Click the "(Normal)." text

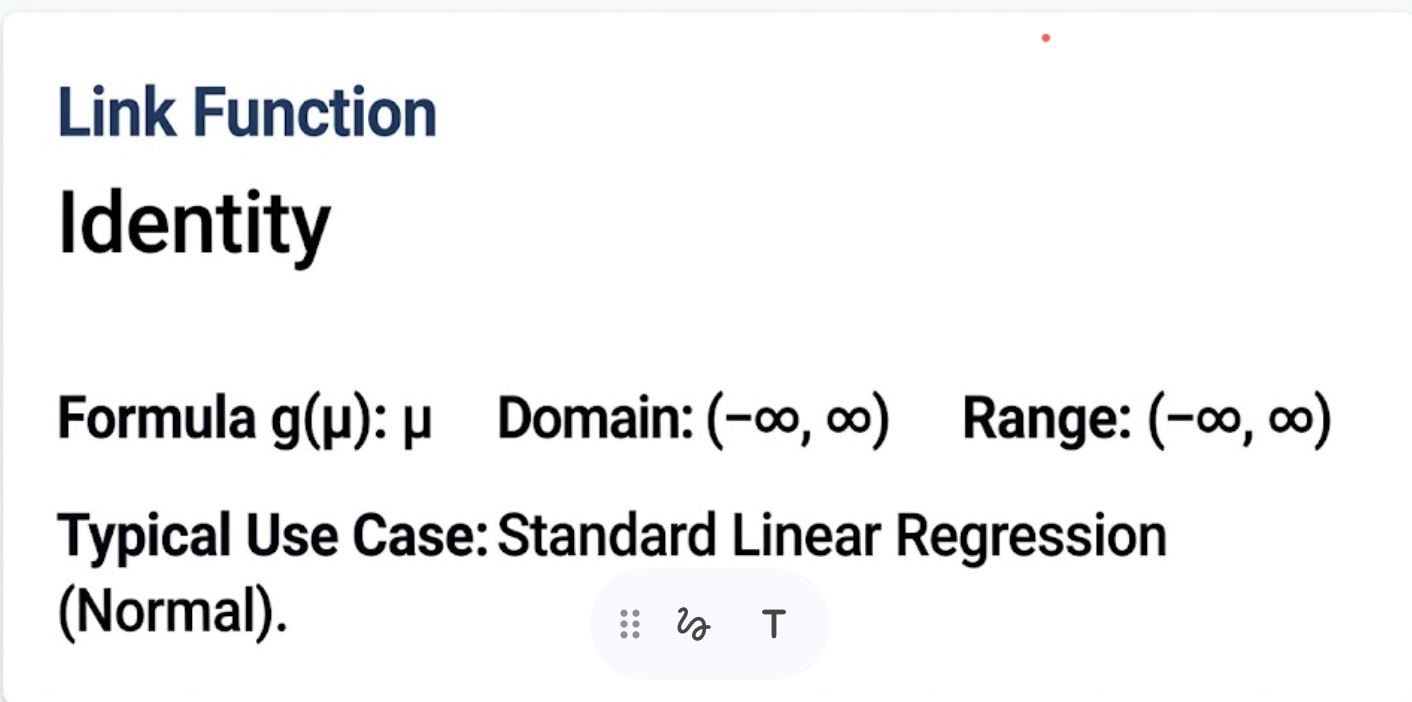point(172,609)
